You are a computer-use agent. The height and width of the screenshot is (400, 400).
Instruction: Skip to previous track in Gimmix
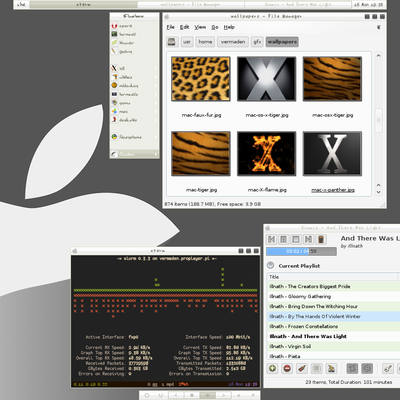pyautogui.click(x=271, y=239)
